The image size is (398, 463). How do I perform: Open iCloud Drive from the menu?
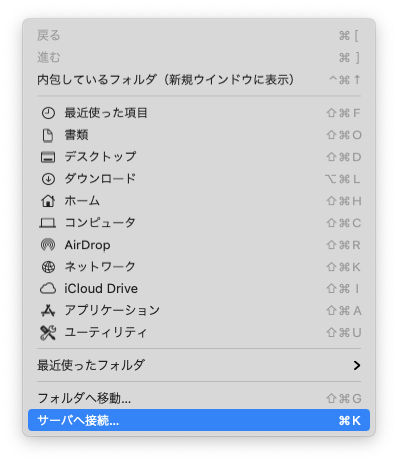click(199, 289)
